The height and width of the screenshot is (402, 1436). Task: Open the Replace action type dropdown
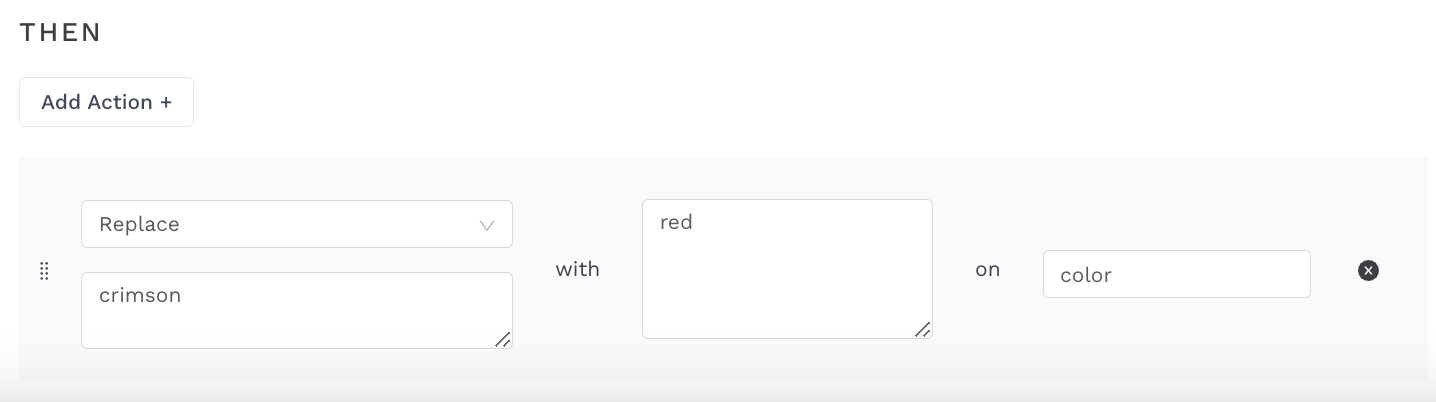(296, 224)
